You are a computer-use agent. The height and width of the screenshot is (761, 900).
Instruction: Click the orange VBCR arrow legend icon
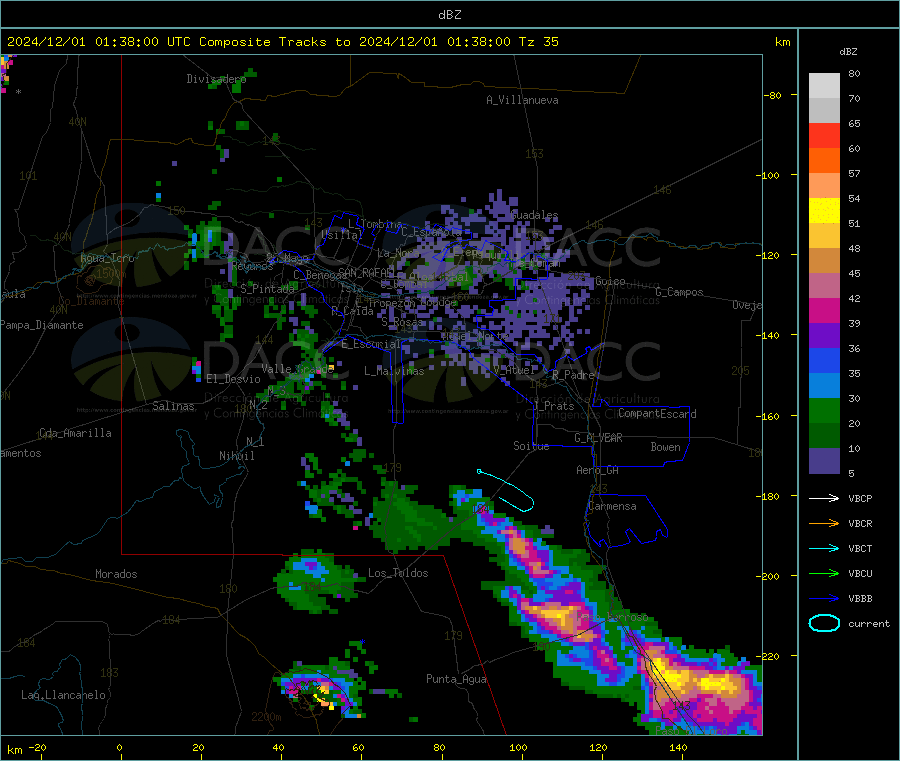pyautogui.click(x=824, y=523)
